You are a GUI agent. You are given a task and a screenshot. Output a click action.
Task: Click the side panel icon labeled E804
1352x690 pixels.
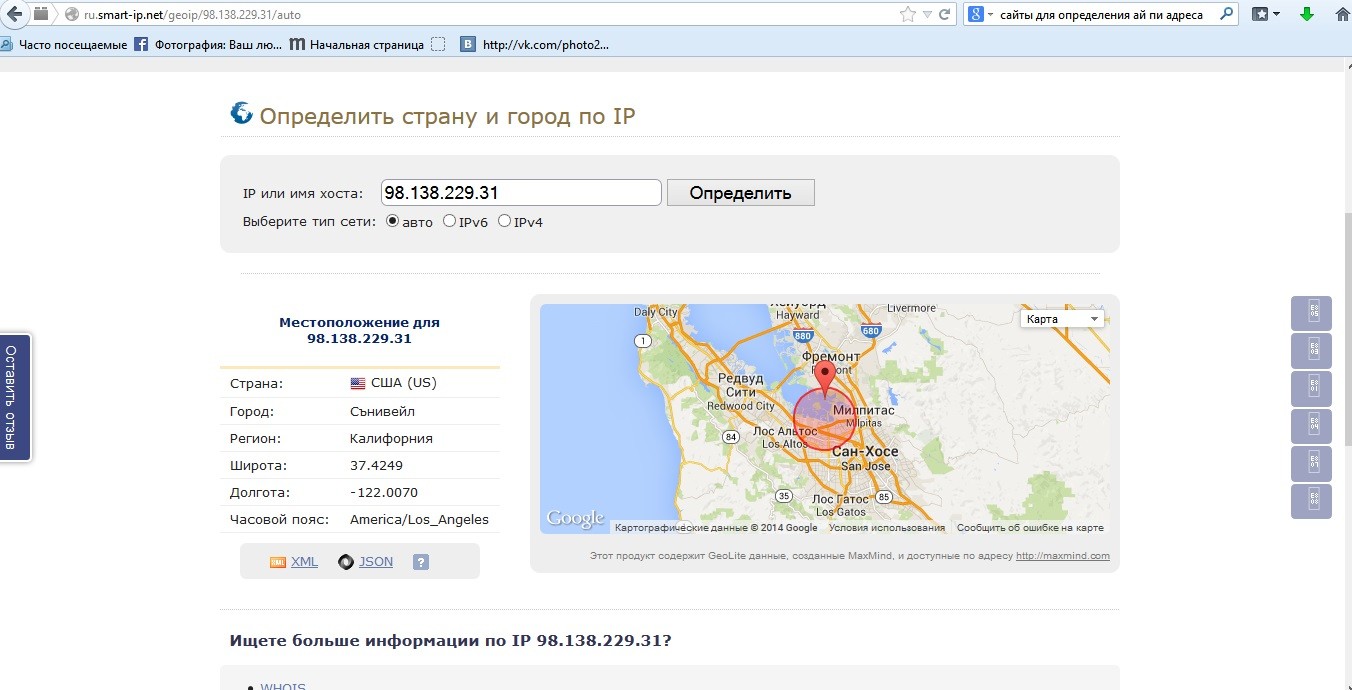[x=1312, y=427]
